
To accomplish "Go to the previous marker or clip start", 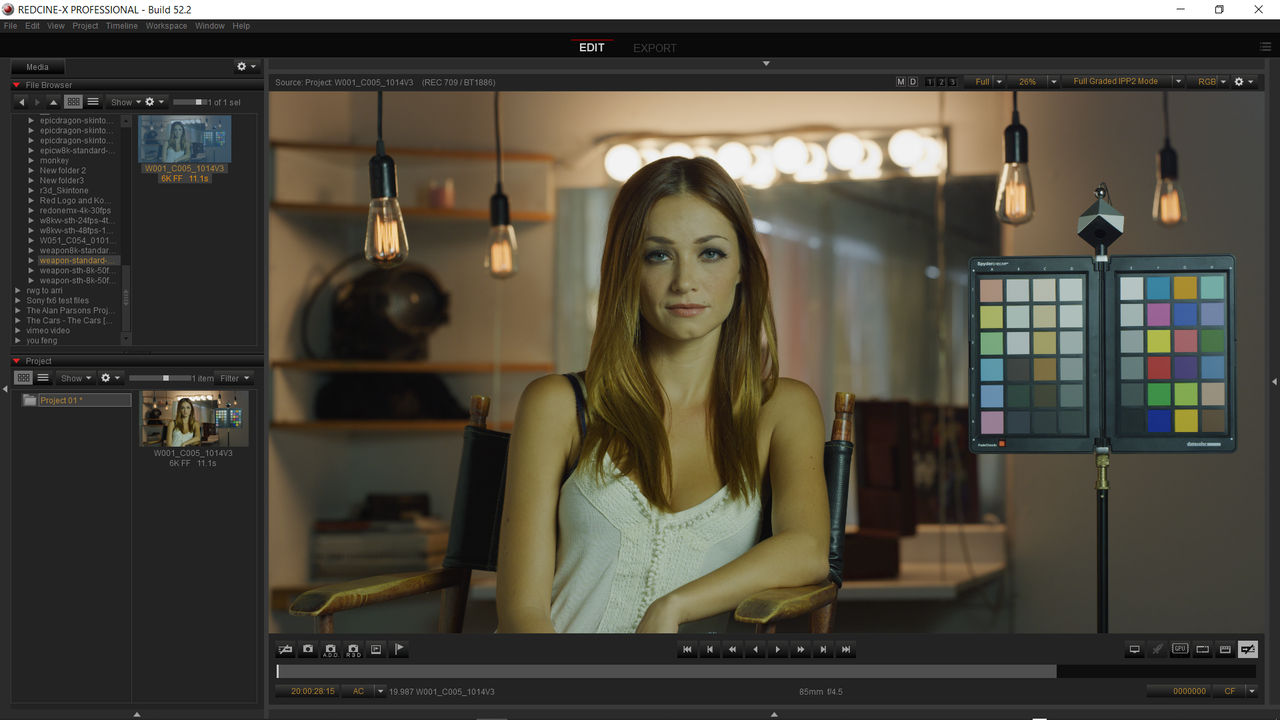I will tap(710, 650).
